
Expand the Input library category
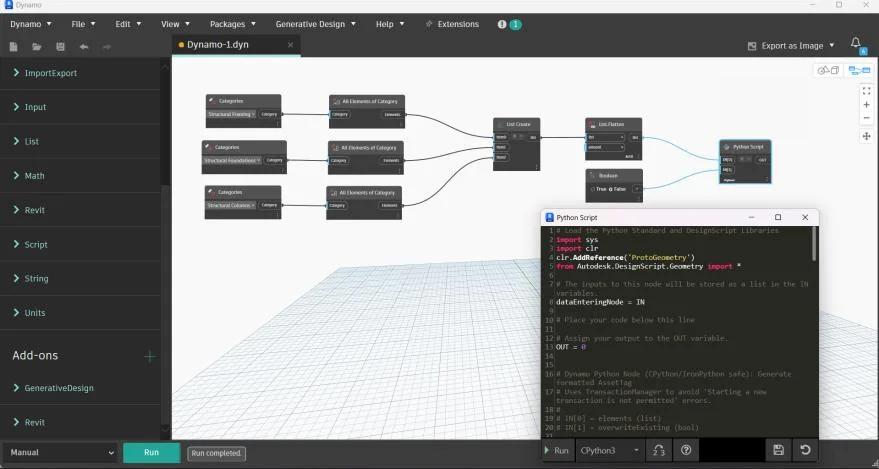click(x=80, y=107)
